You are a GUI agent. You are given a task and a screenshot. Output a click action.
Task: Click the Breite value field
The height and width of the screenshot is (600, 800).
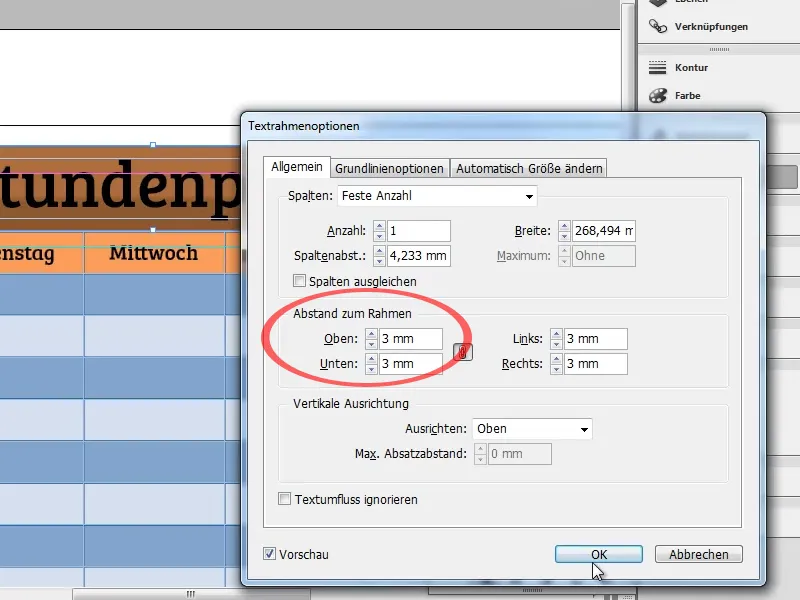pyautogui.click(x=604, y=231)
